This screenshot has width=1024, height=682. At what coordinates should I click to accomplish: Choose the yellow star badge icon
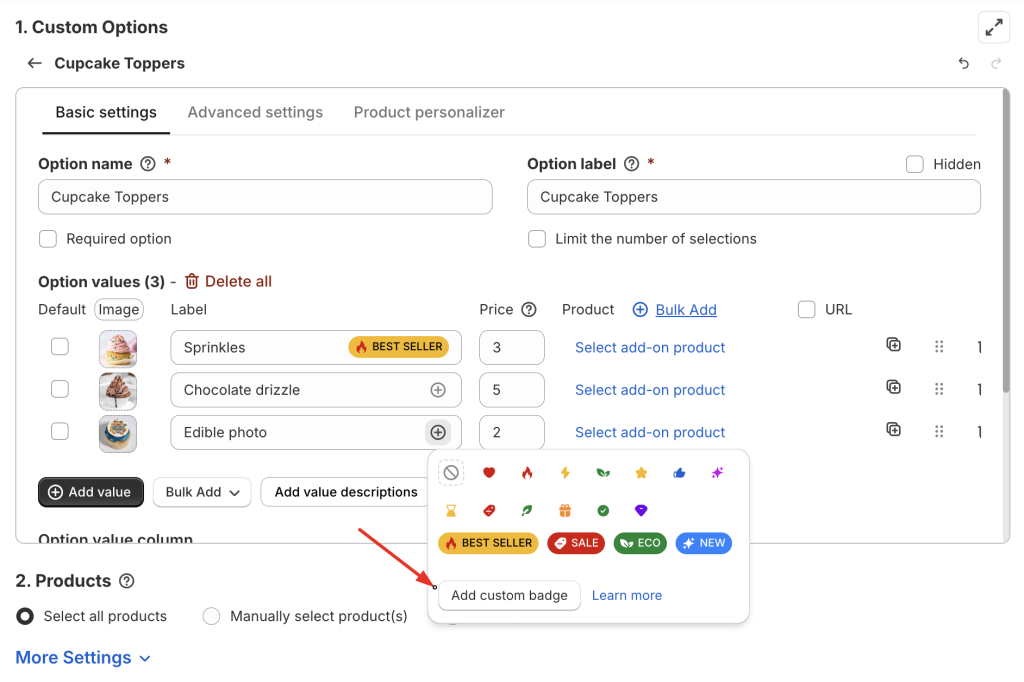[x=641, y=473]
